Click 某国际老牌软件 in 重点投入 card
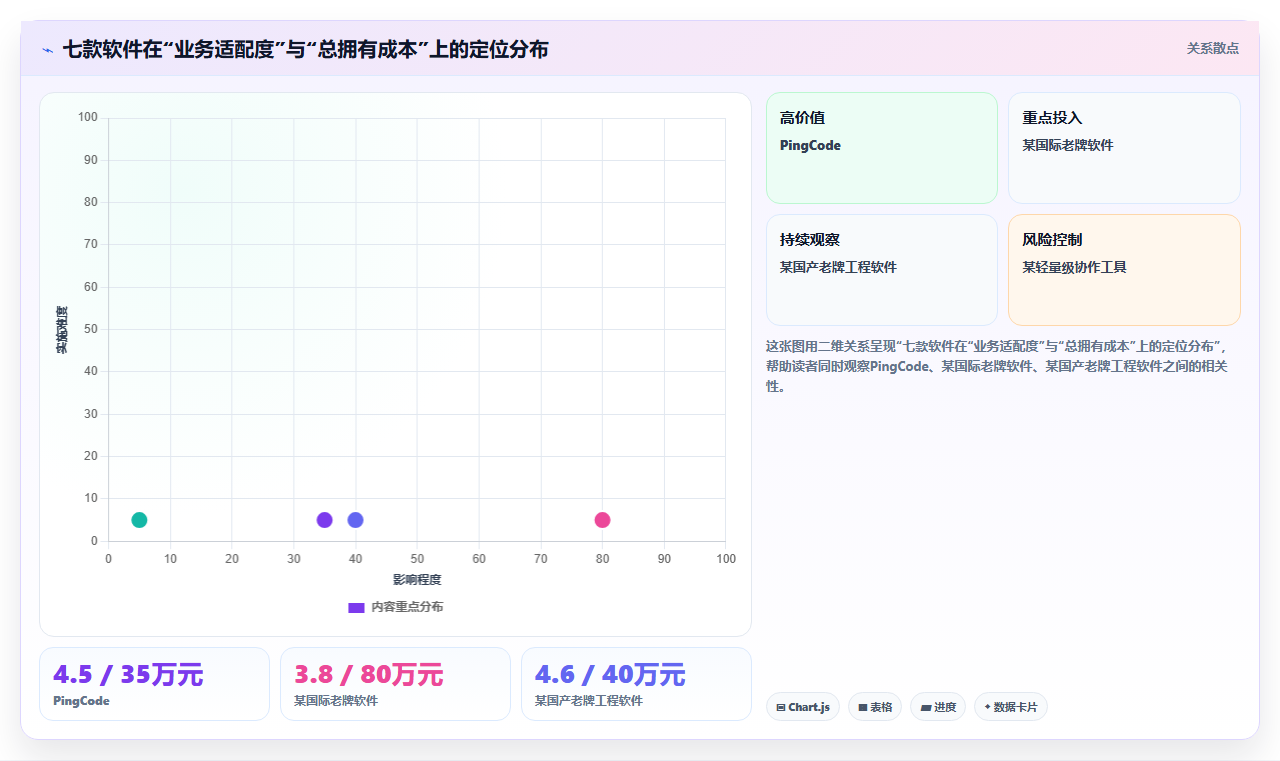 pyautogui.click(x=1068, y=145)
